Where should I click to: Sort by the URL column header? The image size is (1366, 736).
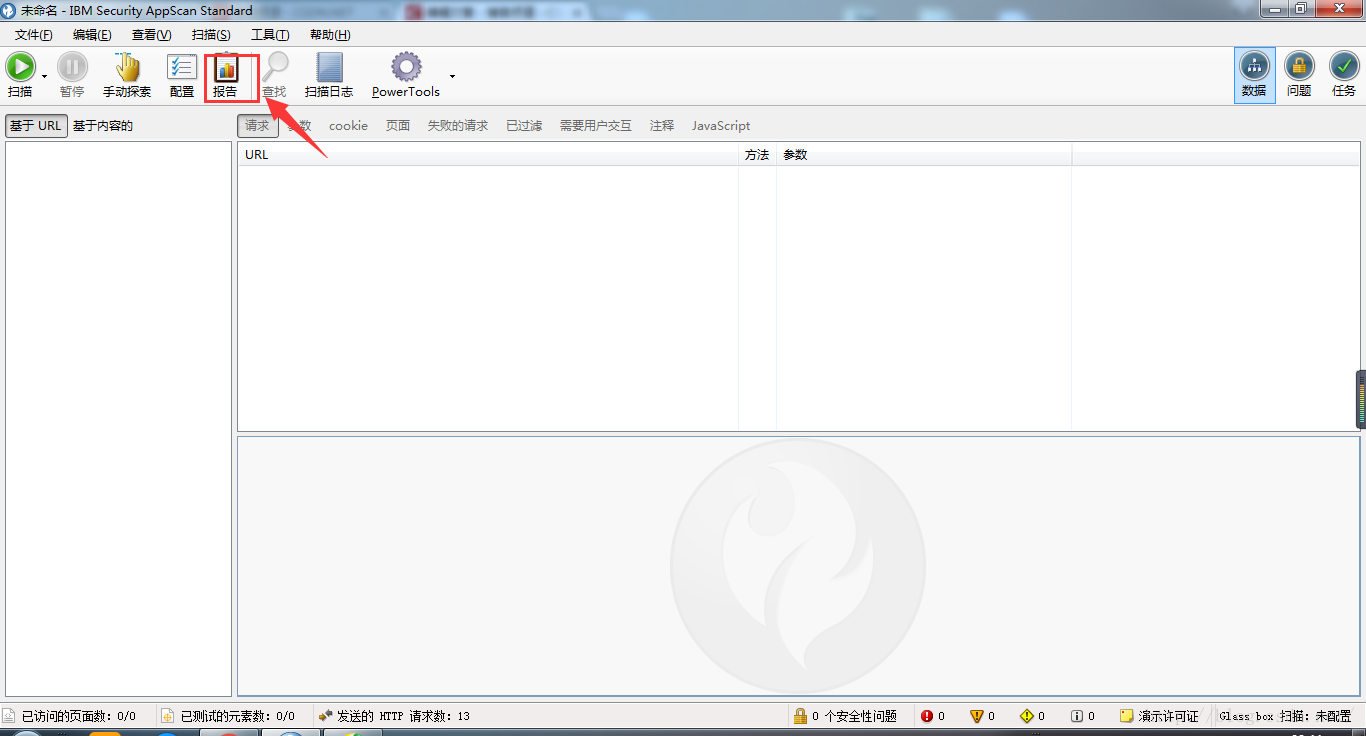click(488, 155)
